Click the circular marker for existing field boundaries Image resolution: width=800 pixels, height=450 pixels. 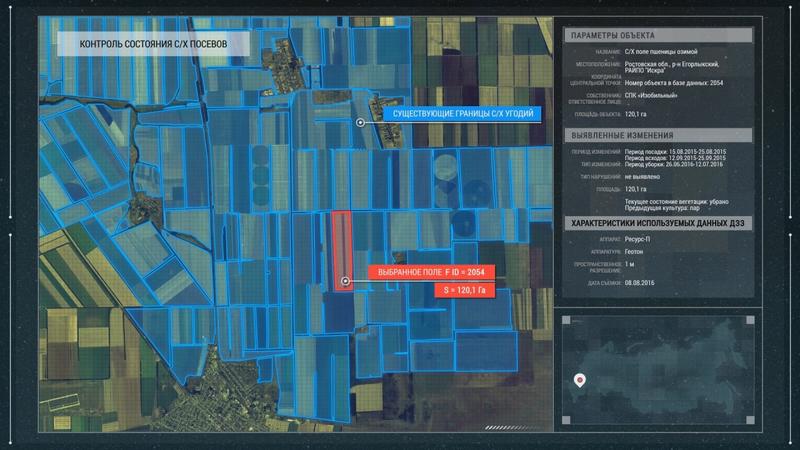tap(361, 122)
